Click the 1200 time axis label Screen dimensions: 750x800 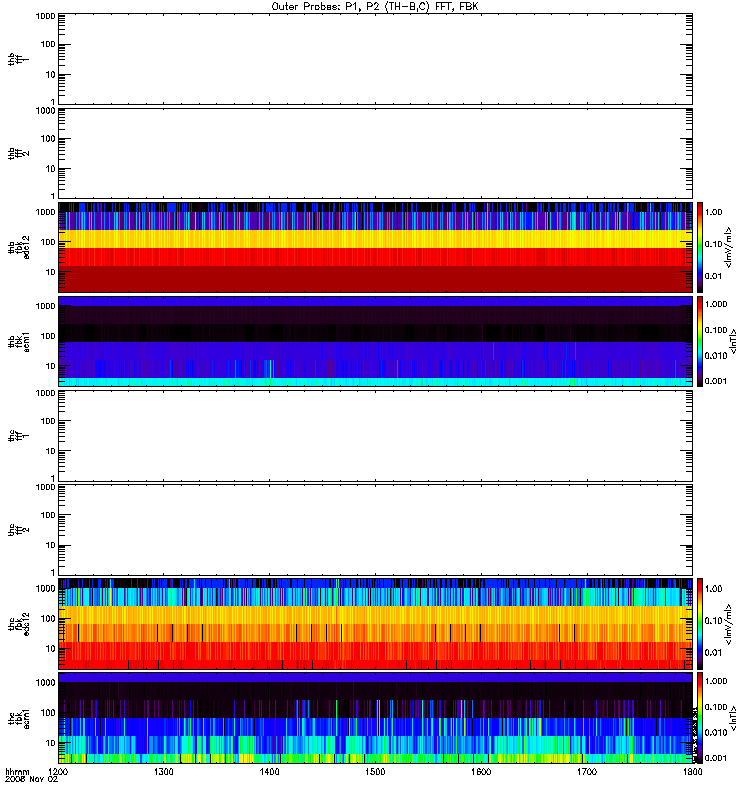click(58, 771)
